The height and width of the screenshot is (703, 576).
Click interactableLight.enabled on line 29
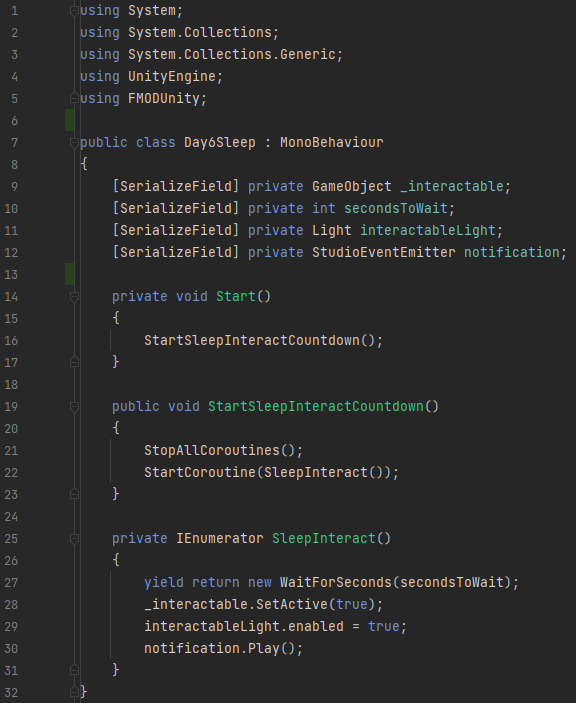point(244,626)
